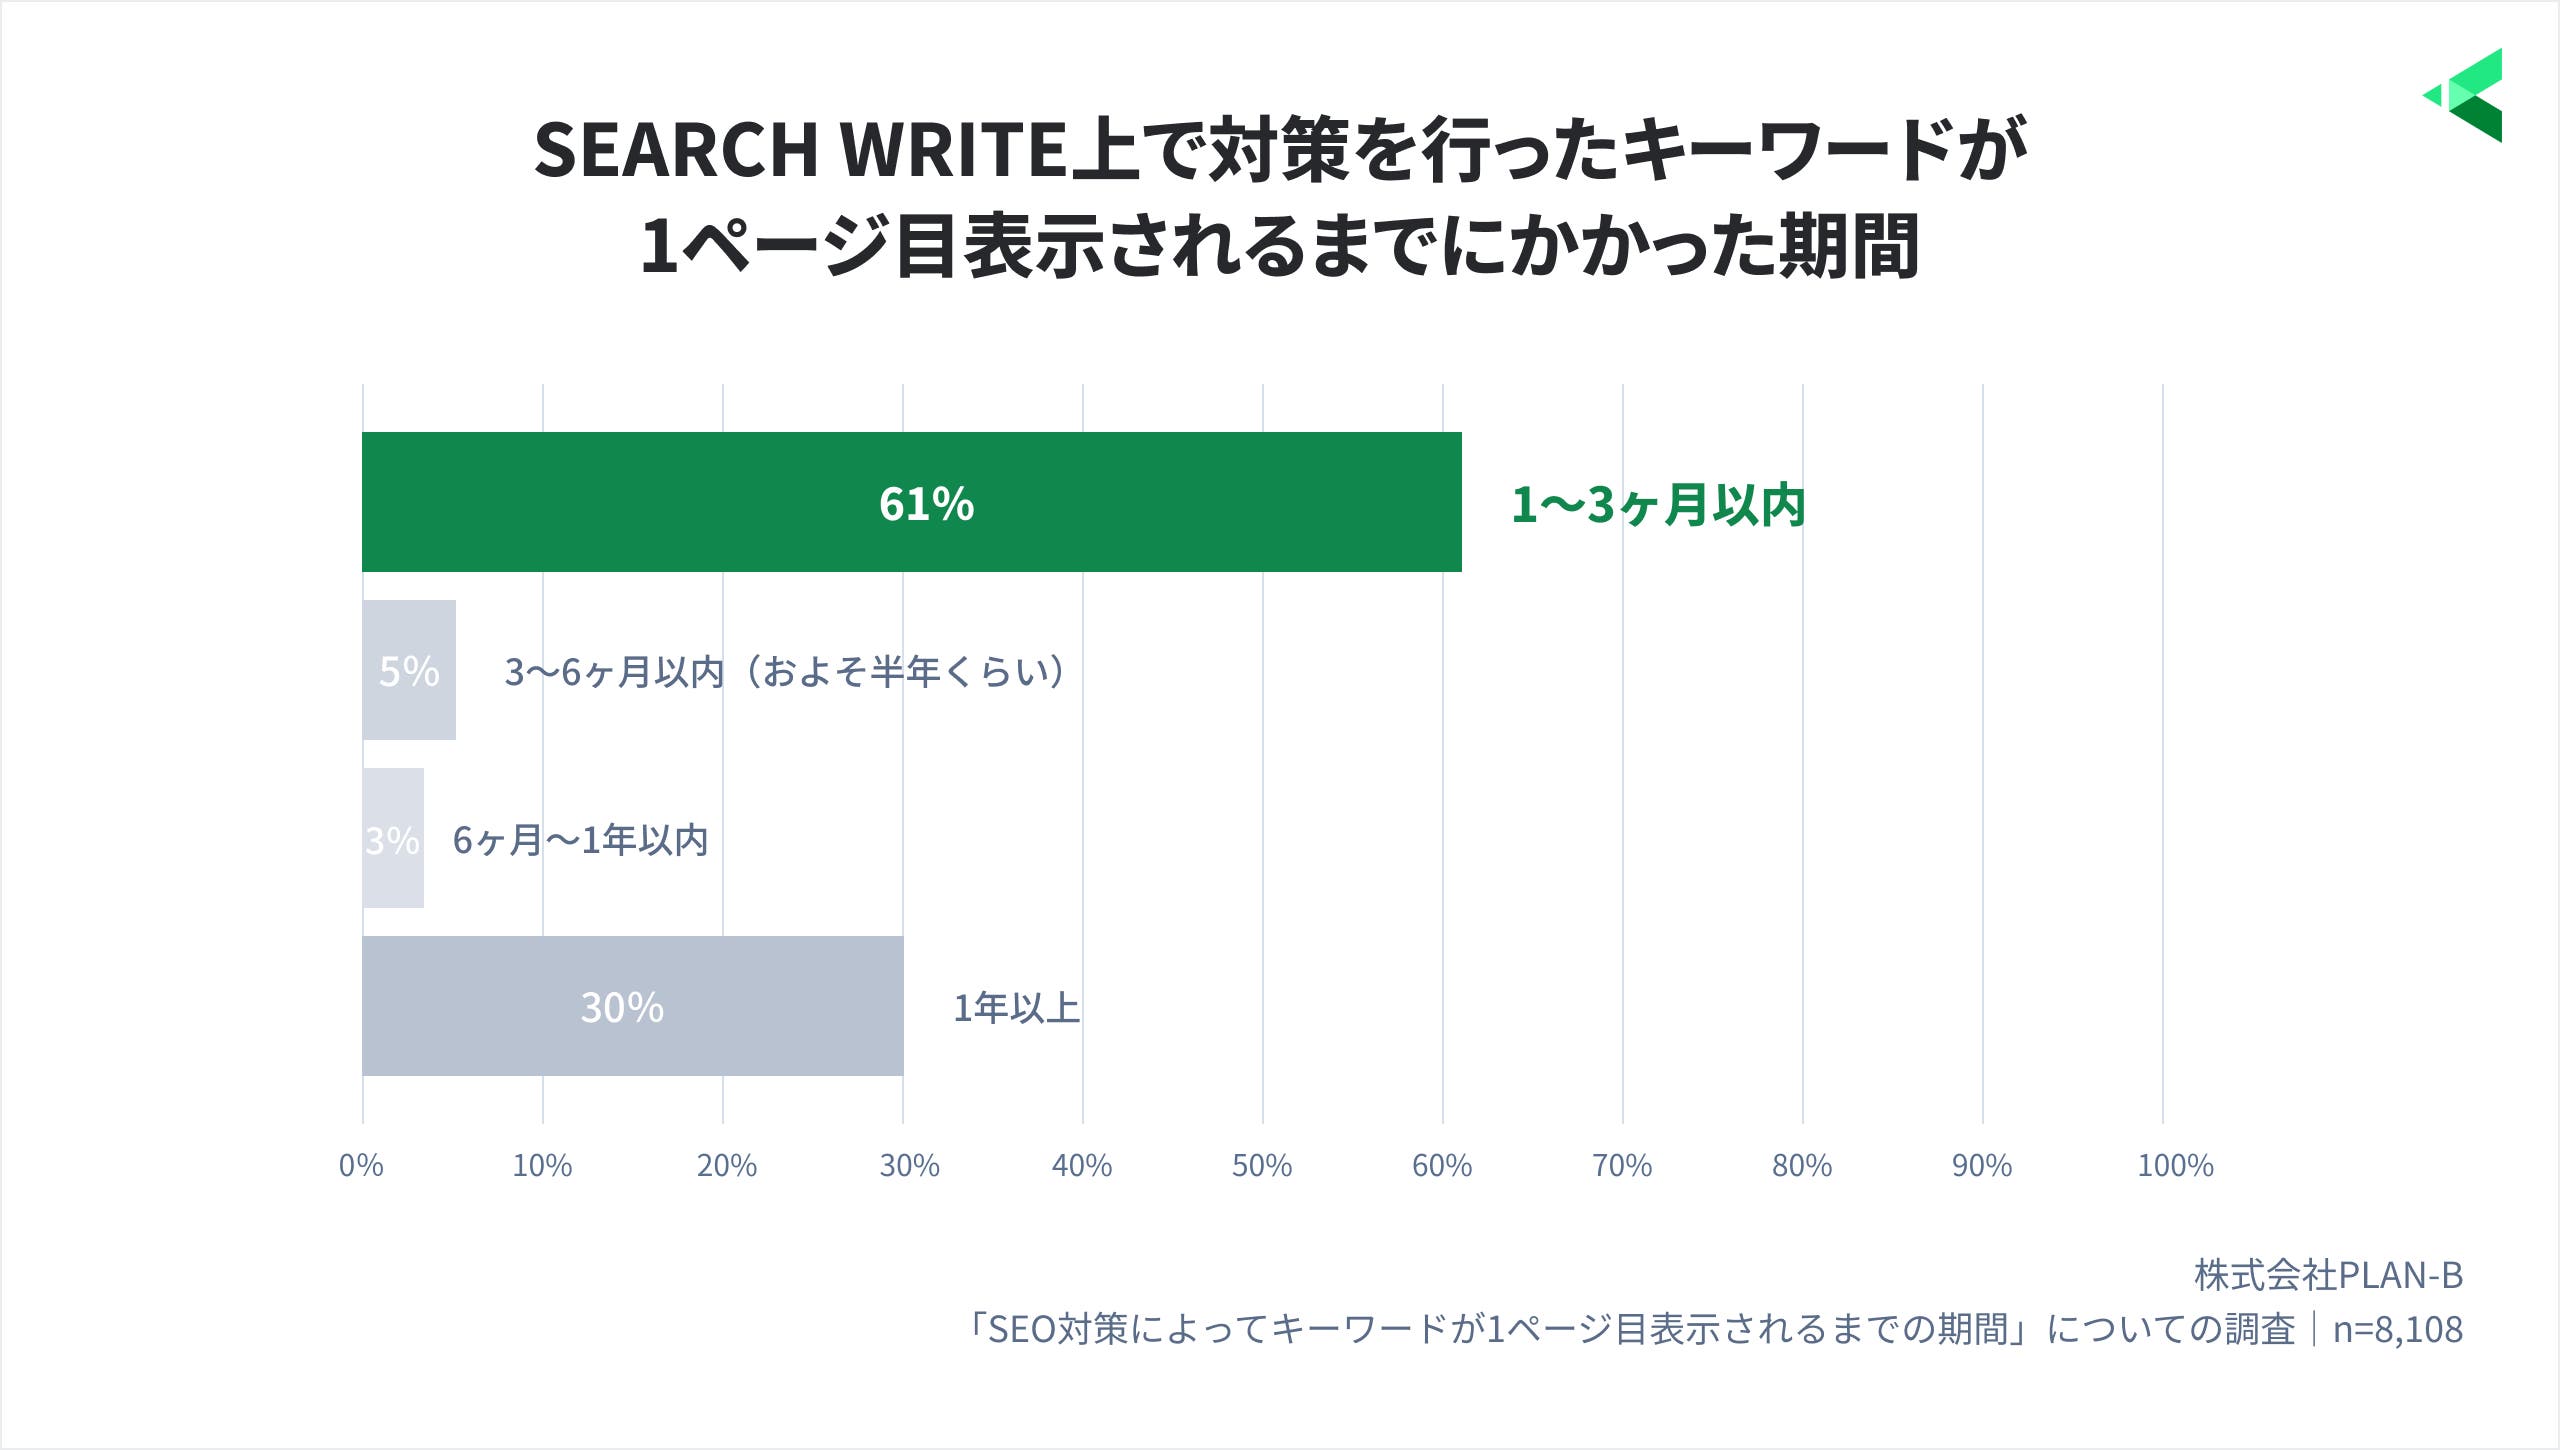2560x1450 pixels.
Task: Select the 30% gray bar
Action: [x=633, y=1006]
